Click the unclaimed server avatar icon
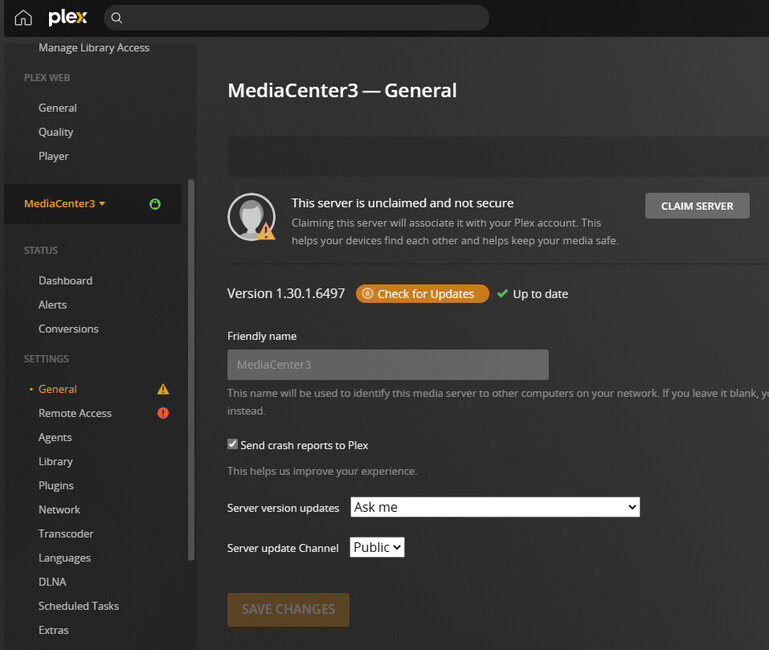769x650 pixels. point(250,216)
